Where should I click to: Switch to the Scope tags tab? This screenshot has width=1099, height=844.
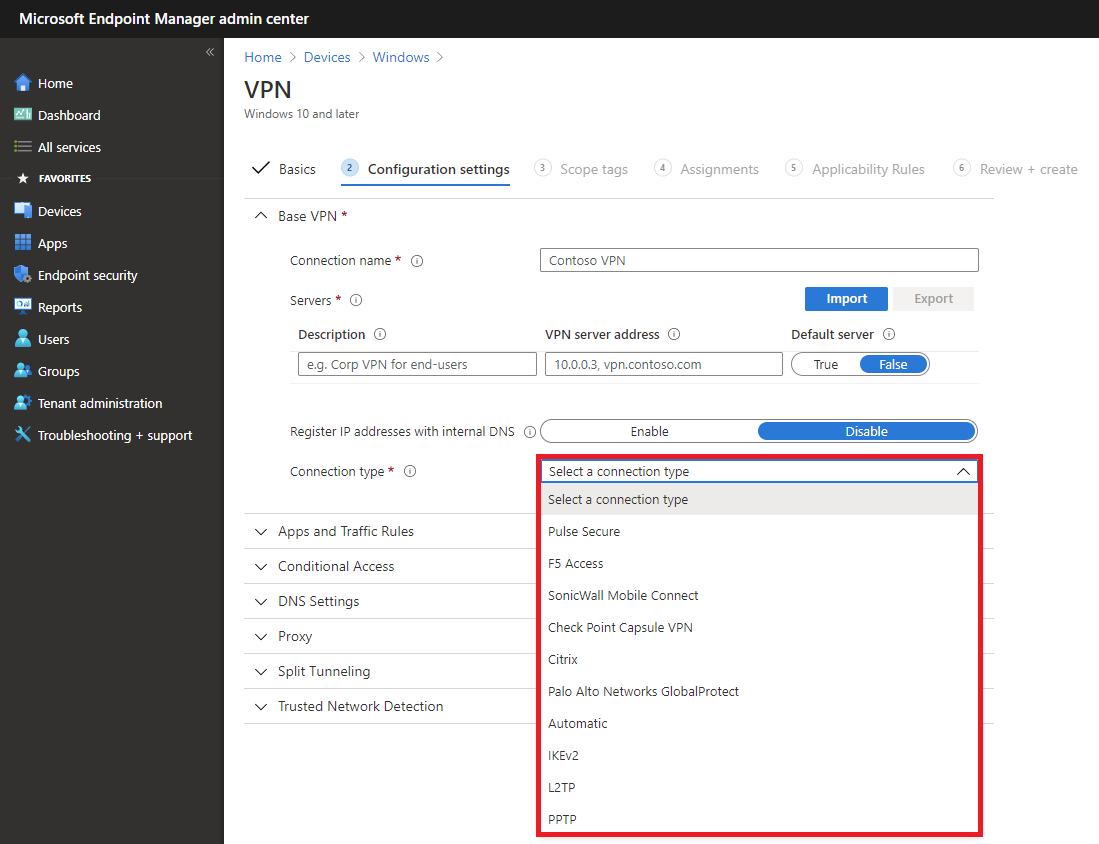593,170
